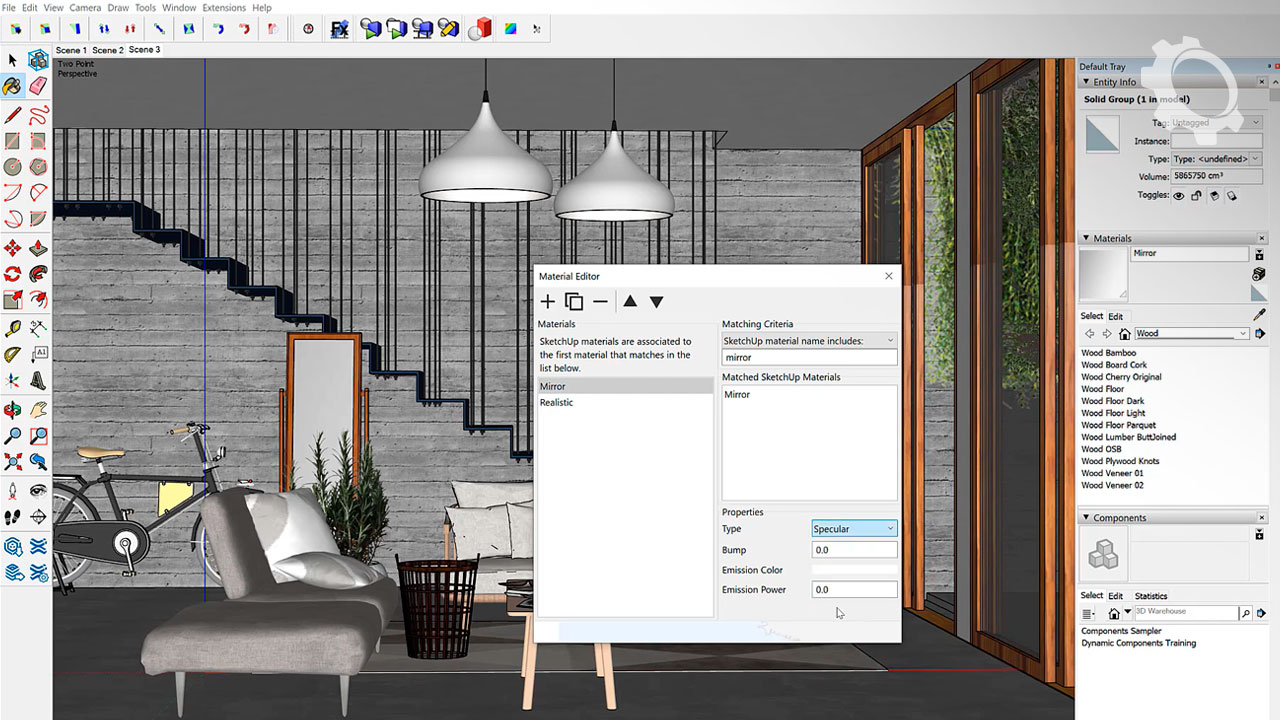Select the Orbit tool
1280x720 pixels.
(x=13, y=409)
